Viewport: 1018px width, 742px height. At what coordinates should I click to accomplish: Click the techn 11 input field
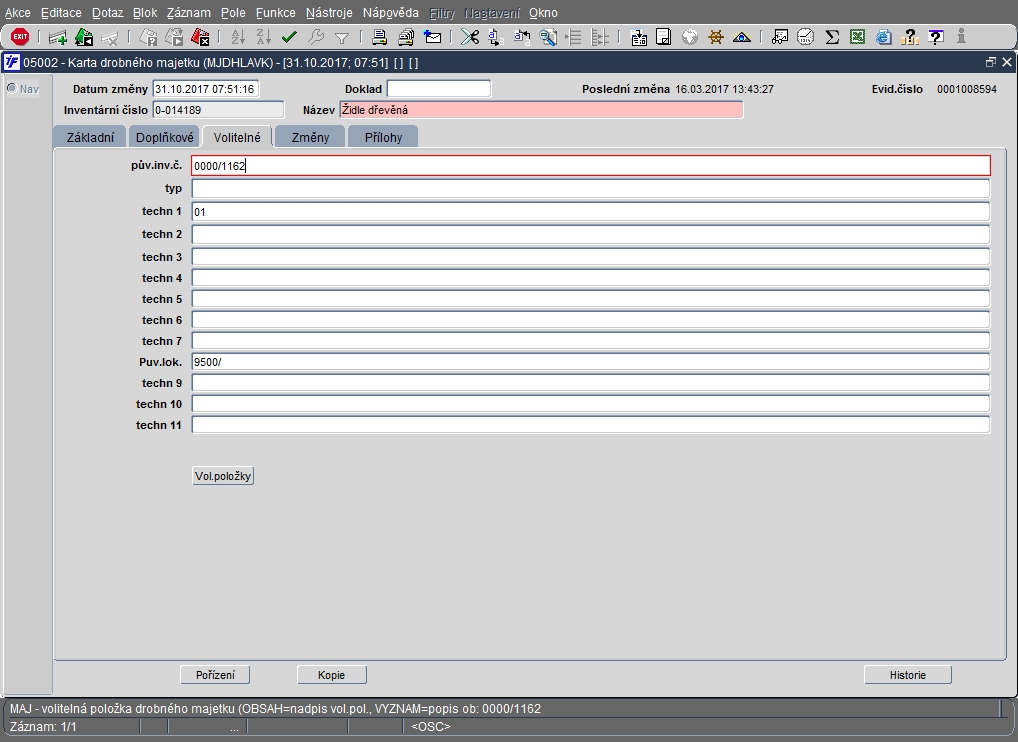point(591,425)
